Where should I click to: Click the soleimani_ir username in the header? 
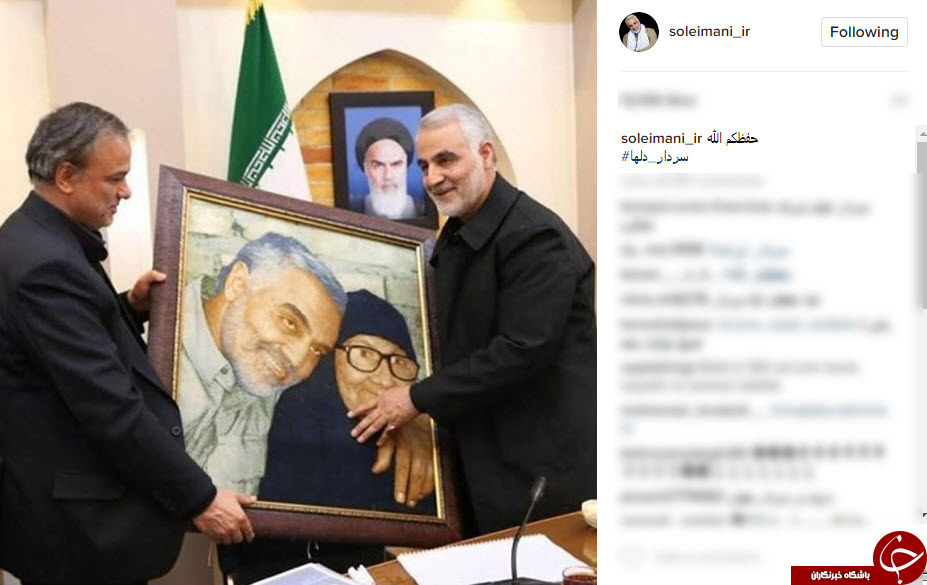pyautogui.click(x=709, y=32)
